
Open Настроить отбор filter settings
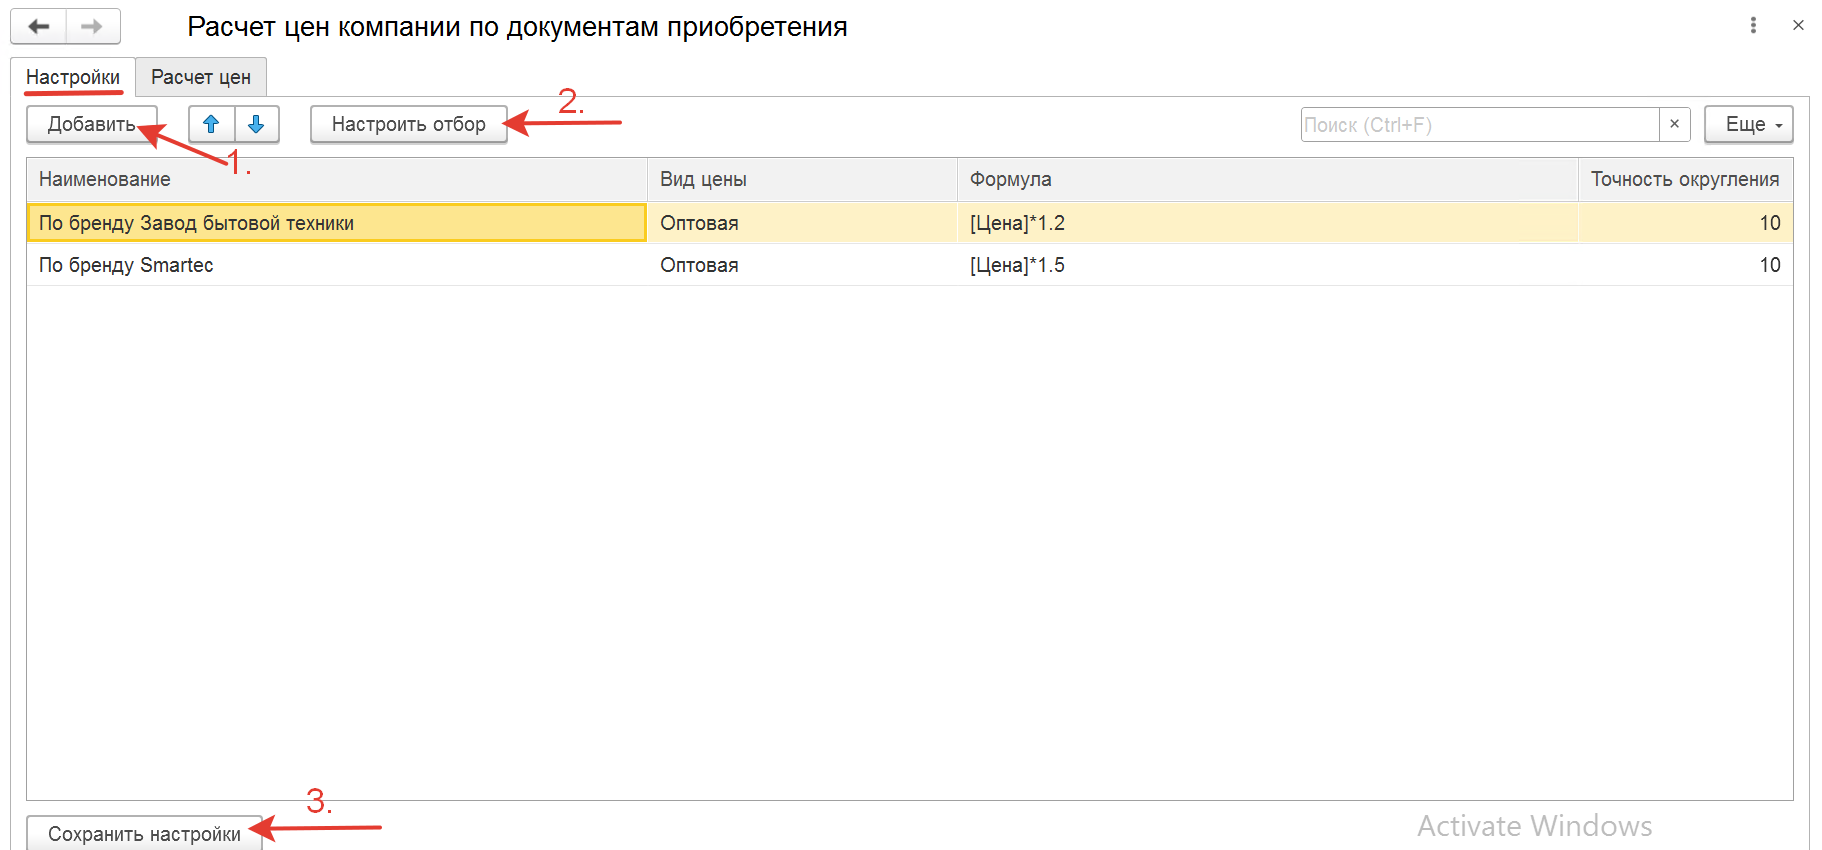(409, 124)
